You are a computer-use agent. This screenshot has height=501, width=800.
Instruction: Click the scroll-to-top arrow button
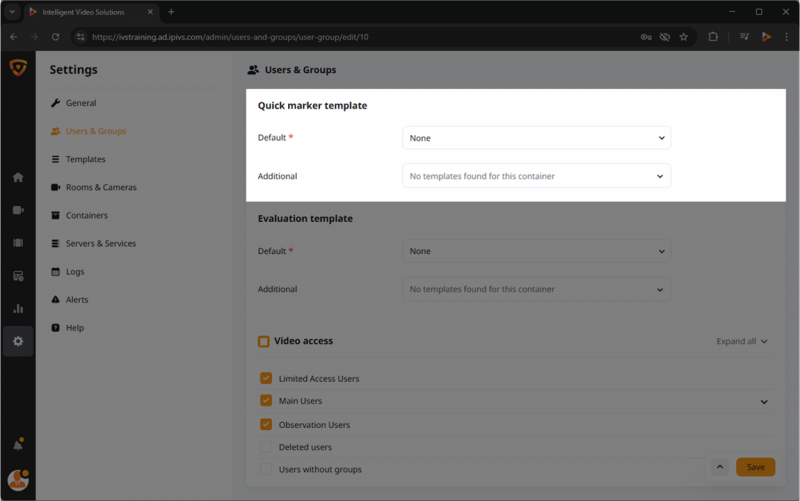coord(720,467)
